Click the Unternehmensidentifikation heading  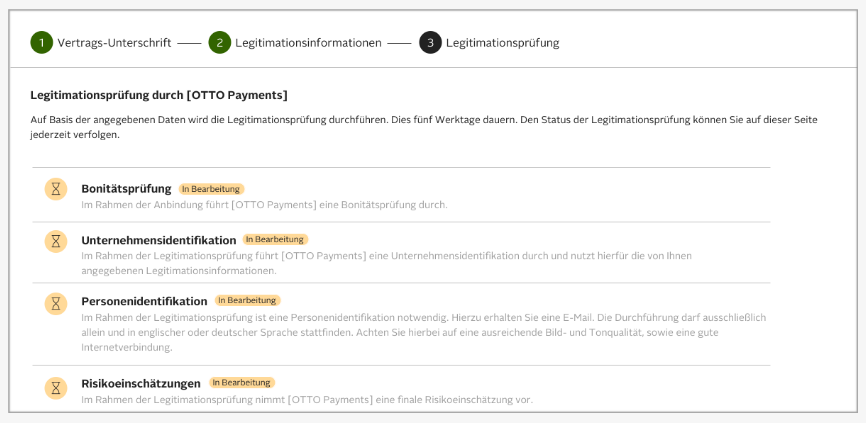pyautogui.click(x=158, y=240)
